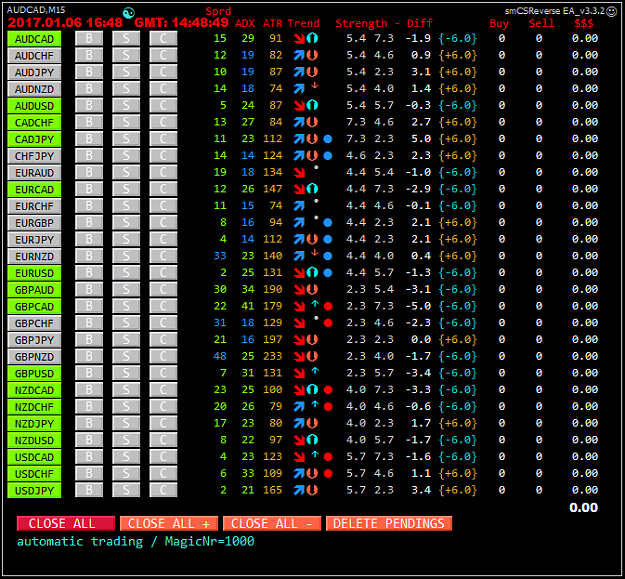Click the smCSReverse EA_v3.3.2 label
Viewport: 625px width, 579px height.
coord(555,11)
